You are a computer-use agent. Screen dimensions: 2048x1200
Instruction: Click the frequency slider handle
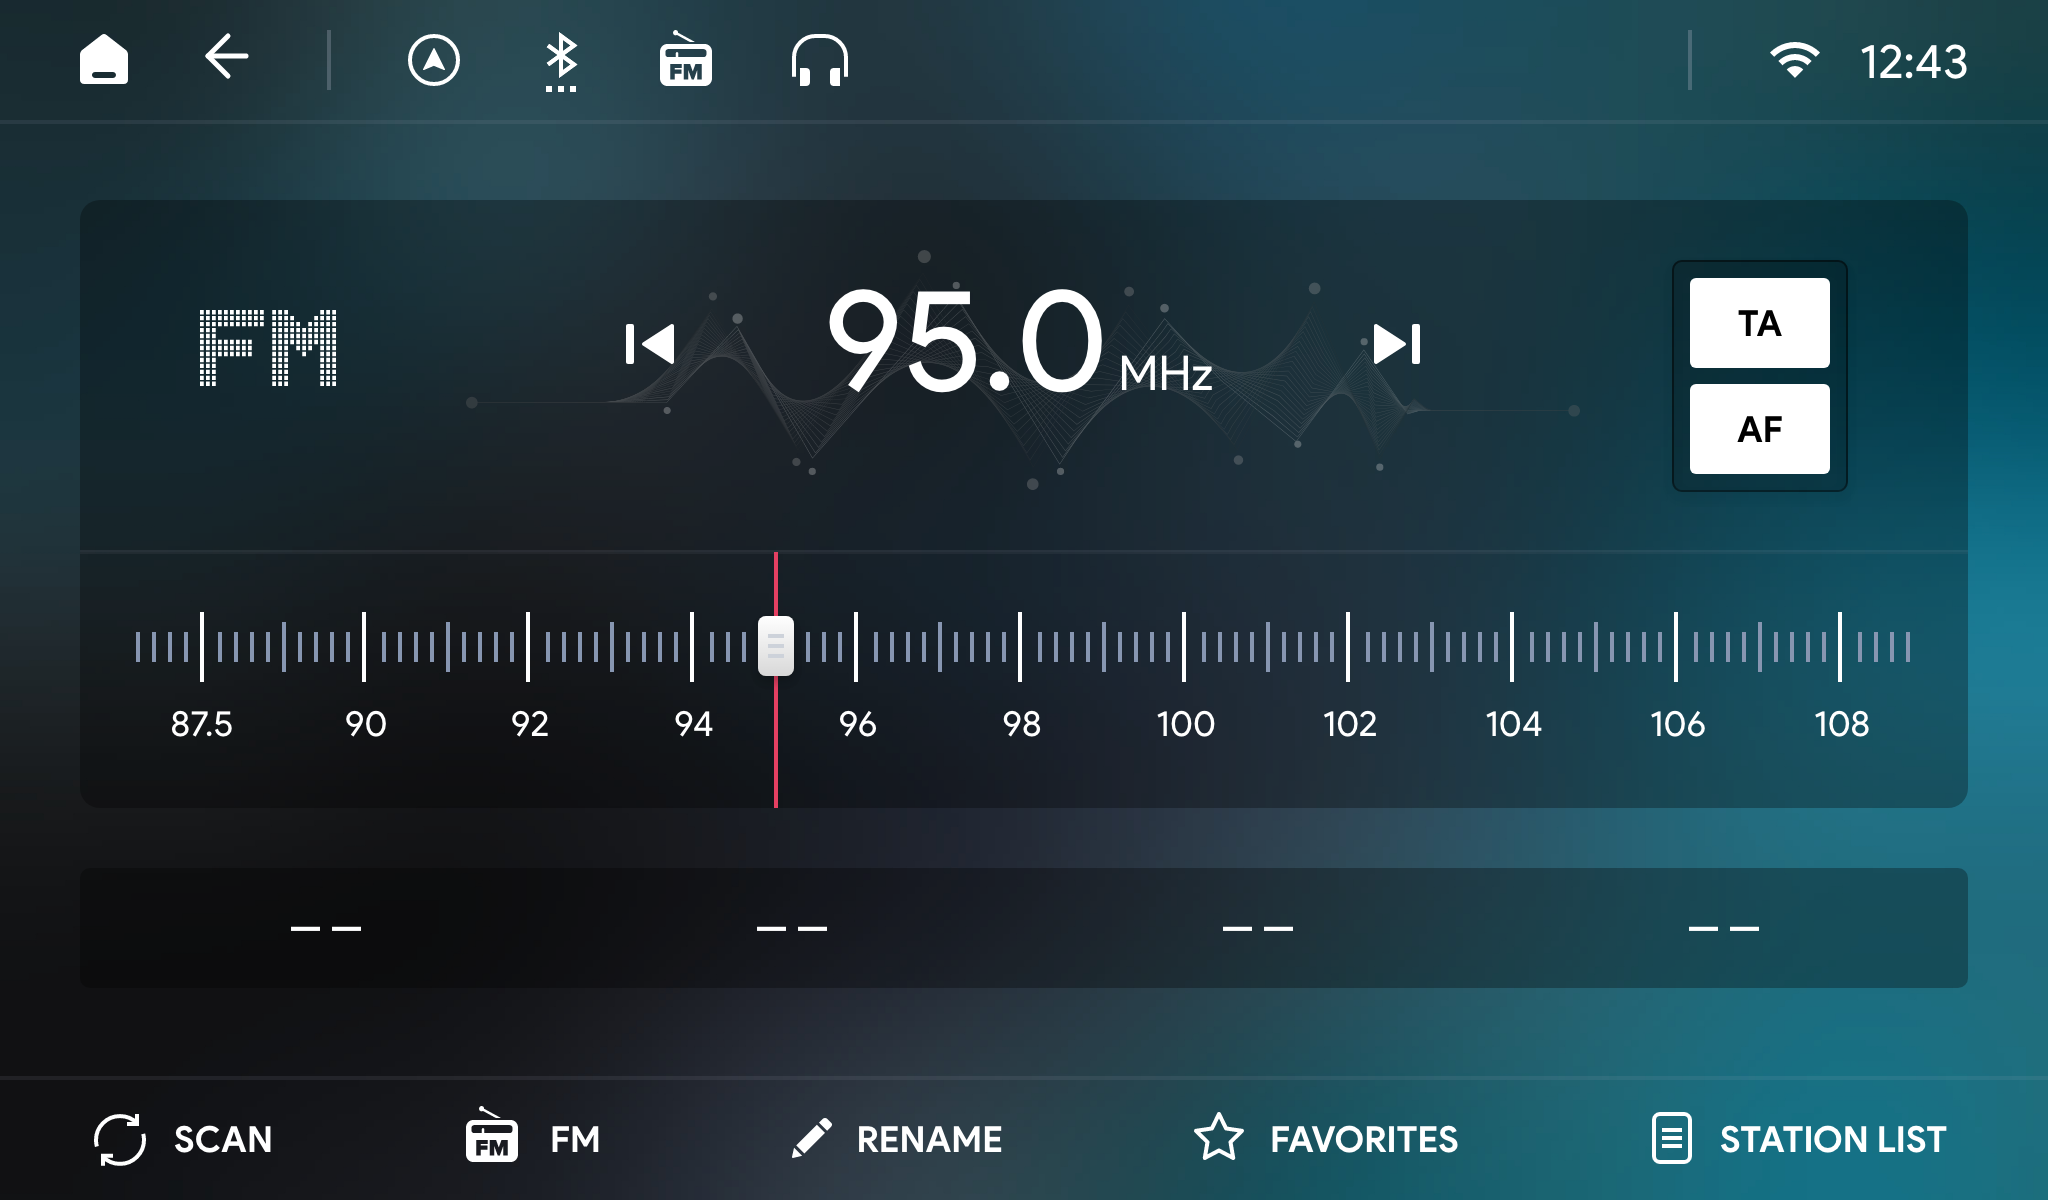pyautogui.click(x=775, y=646)
